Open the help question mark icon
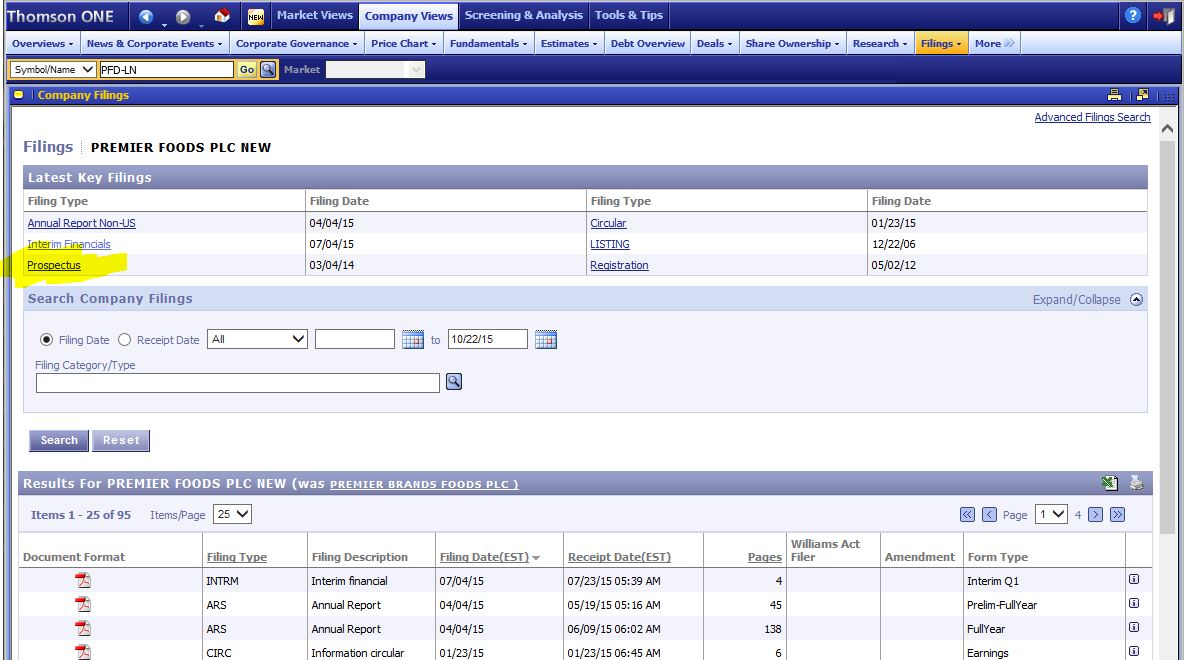Screen dimensions: 1184x660 [x=1133, y=16]
